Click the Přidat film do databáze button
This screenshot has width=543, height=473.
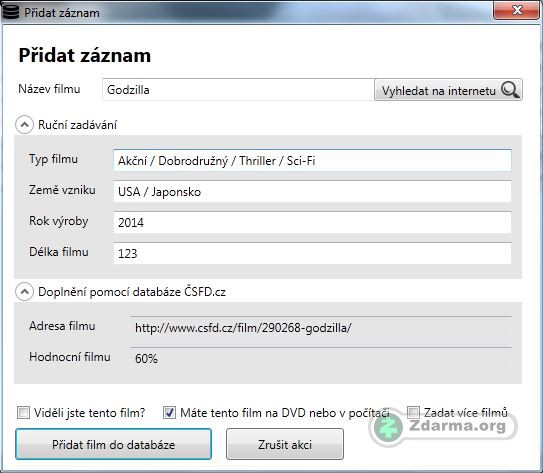pyautogui.click(x=114, y=444)
